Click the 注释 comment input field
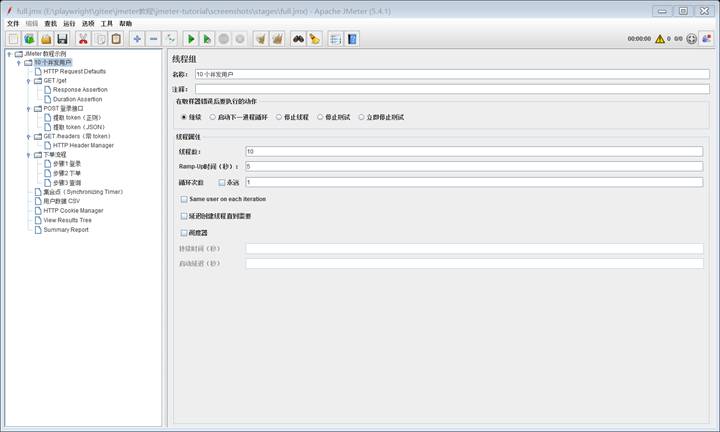The height and width of the screenshot is (432, 720). (452, 89)
